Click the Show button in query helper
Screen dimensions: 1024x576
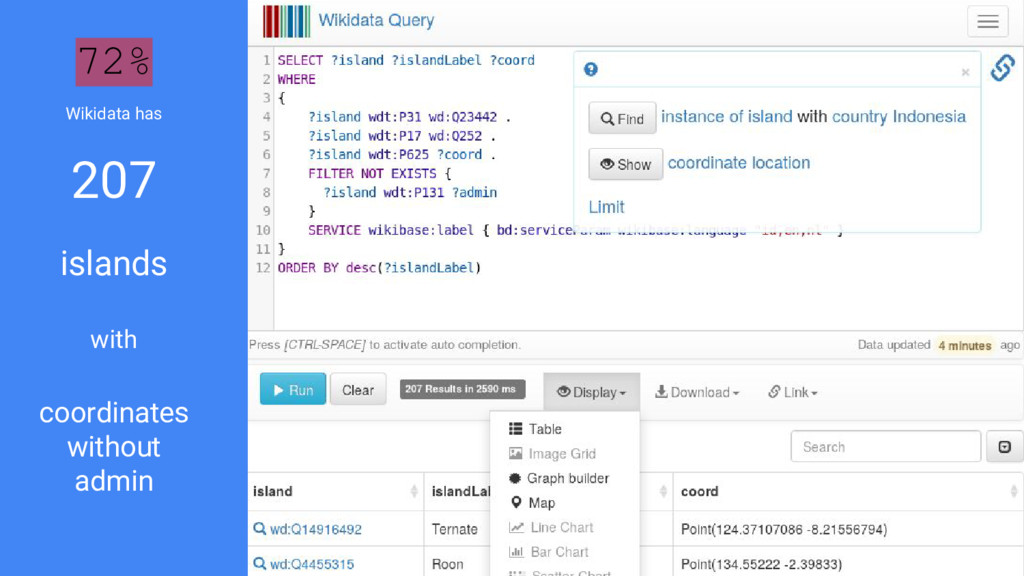point(625,164)
